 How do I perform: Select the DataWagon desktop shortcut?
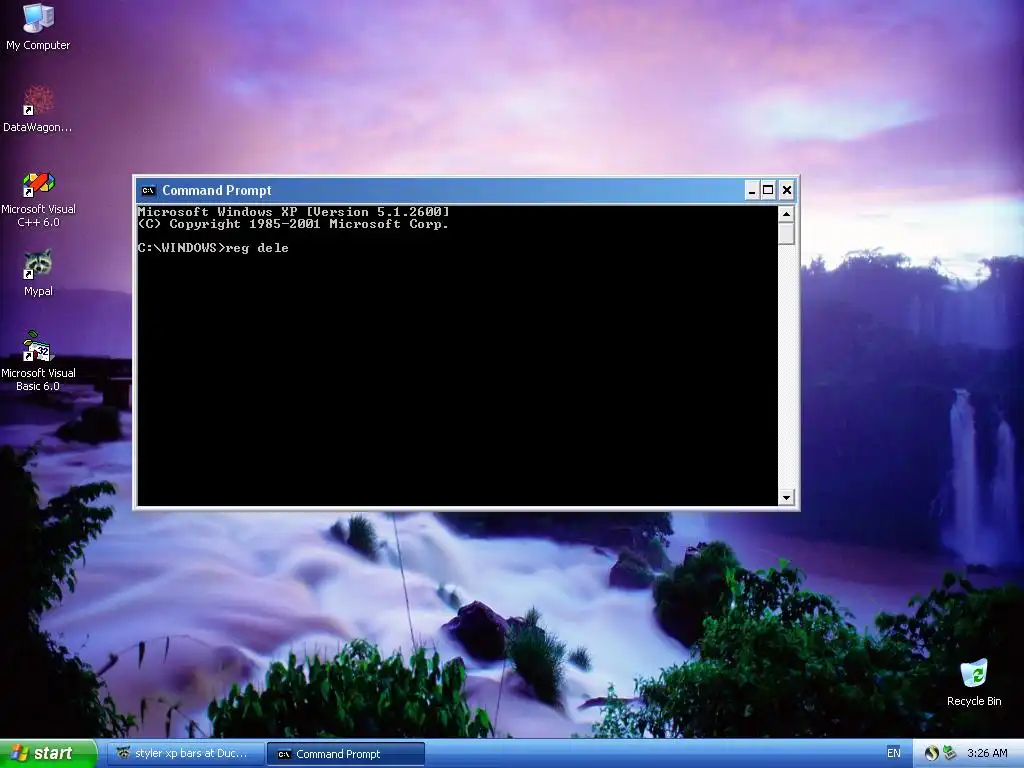pos(38,108)
